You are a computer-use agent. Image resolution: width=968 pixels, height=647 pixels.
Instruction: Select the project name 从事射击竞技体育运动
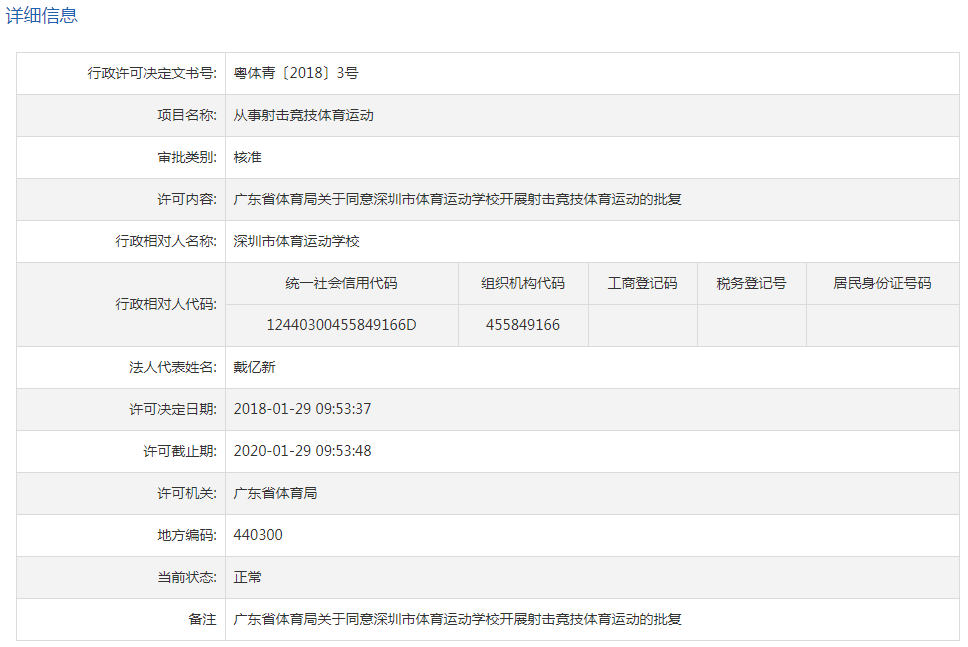pyautogui.click(x=303, y=115)
